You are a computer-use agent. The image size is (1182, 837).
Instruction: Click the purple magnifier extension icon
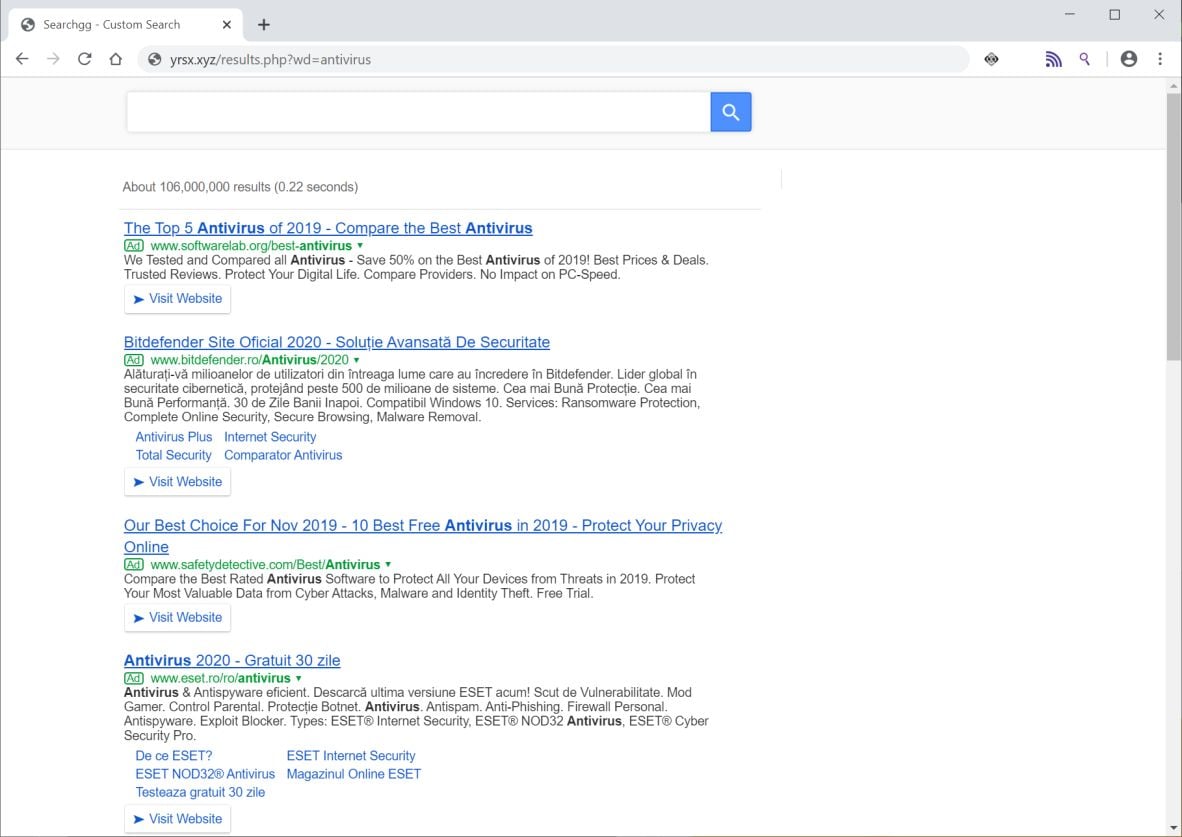[x=1084, y=59]
